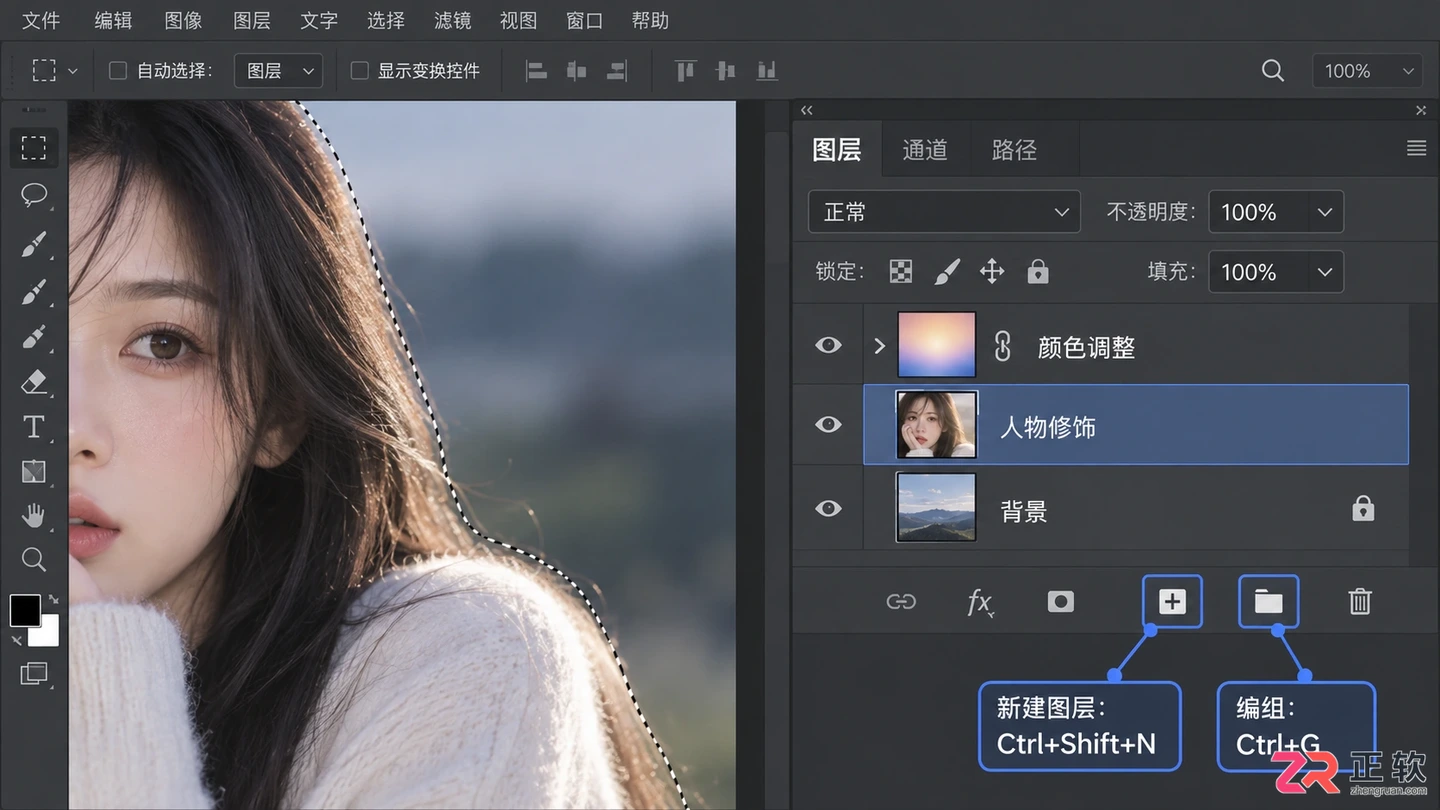The width and height of the screenshot is (1440, 810).
Task: Select the 图层 panel tab
Action: pyautogui.click(x=837, y=149)
